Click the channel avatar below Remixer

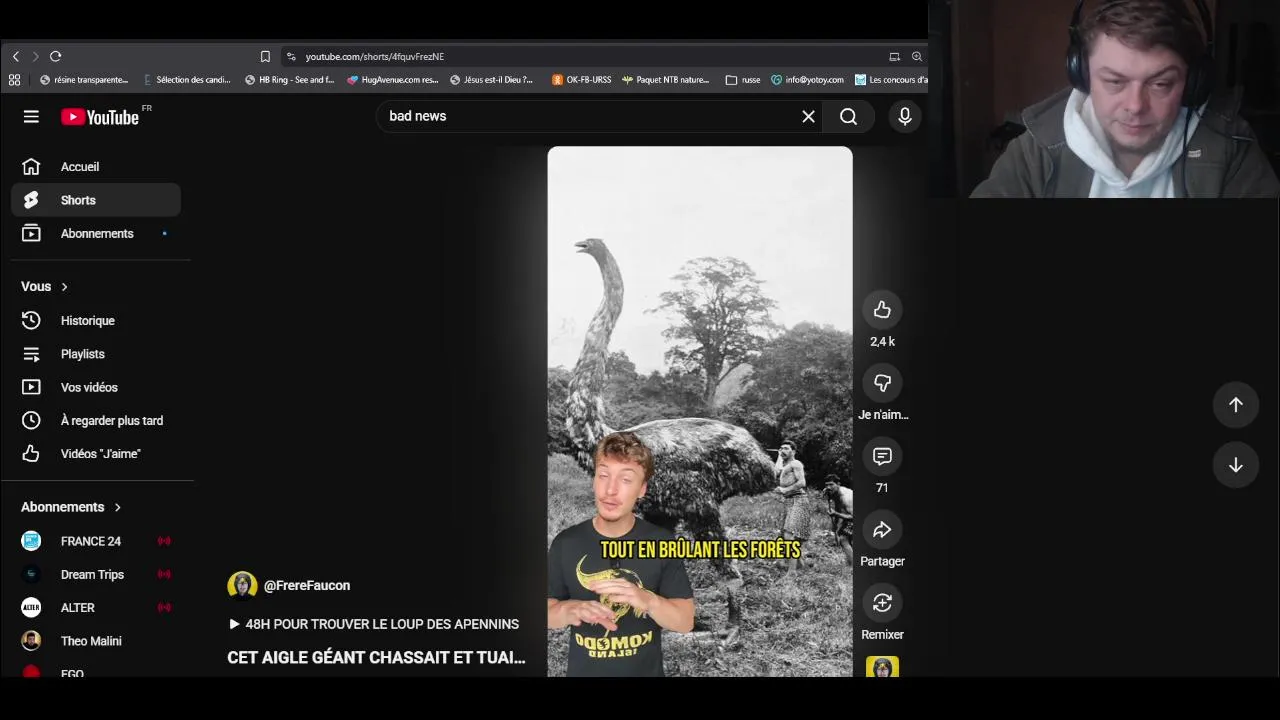pos(882,667)
